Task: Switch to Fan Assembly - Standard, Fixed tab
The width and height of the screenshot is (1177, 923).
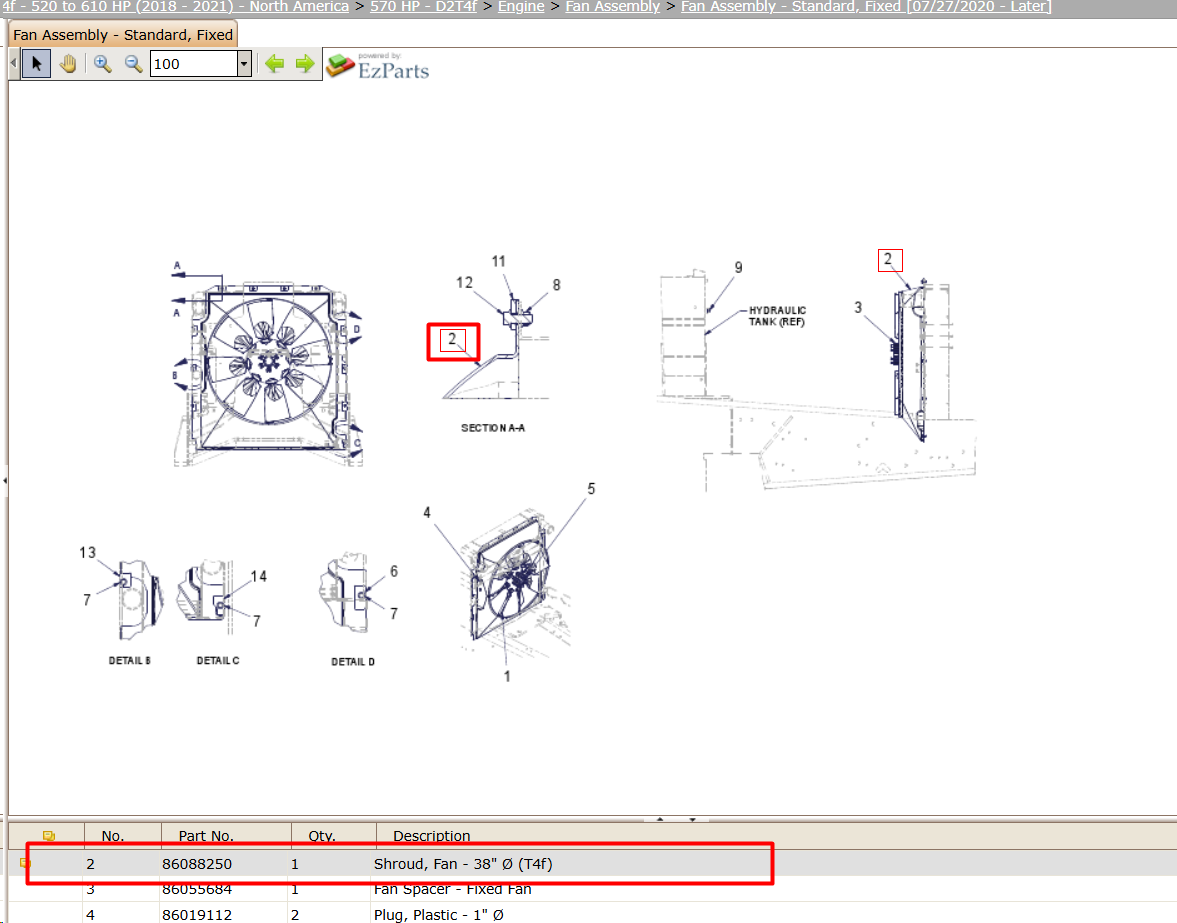Action: pos(123,35)
